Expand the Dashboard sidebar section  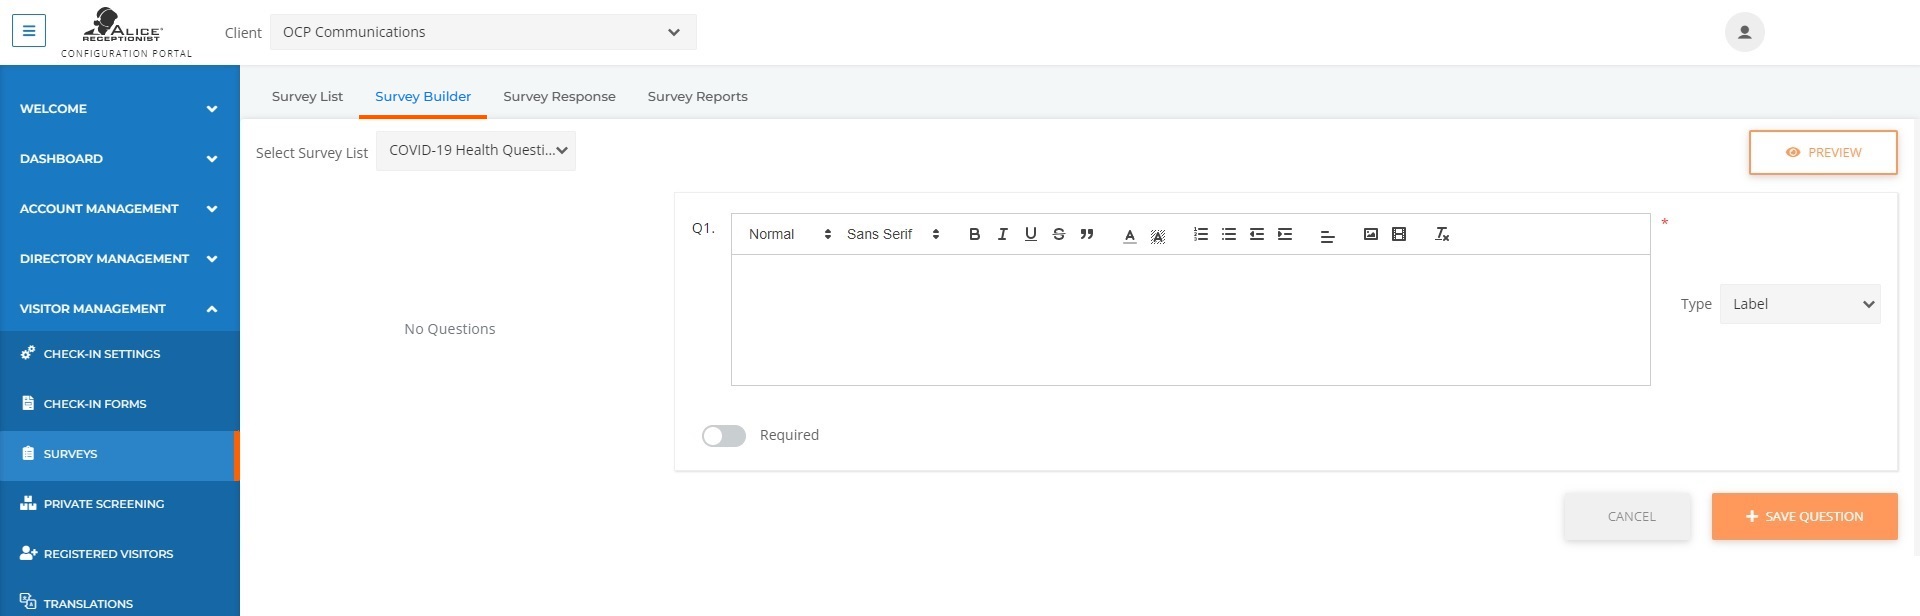(x=120, y=158)
